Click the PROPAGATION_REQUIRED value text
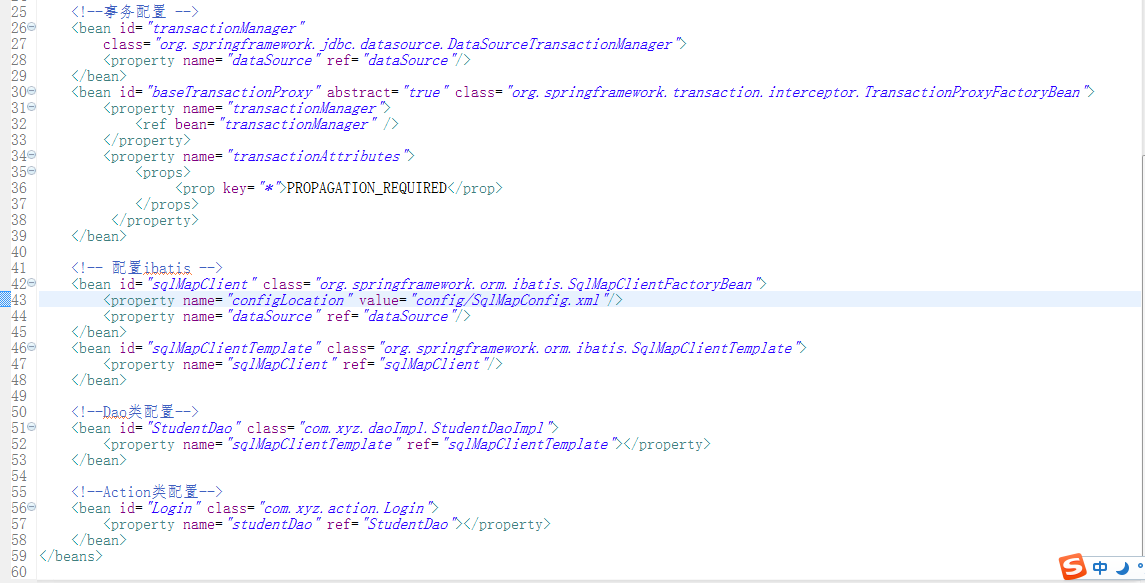 366,188
